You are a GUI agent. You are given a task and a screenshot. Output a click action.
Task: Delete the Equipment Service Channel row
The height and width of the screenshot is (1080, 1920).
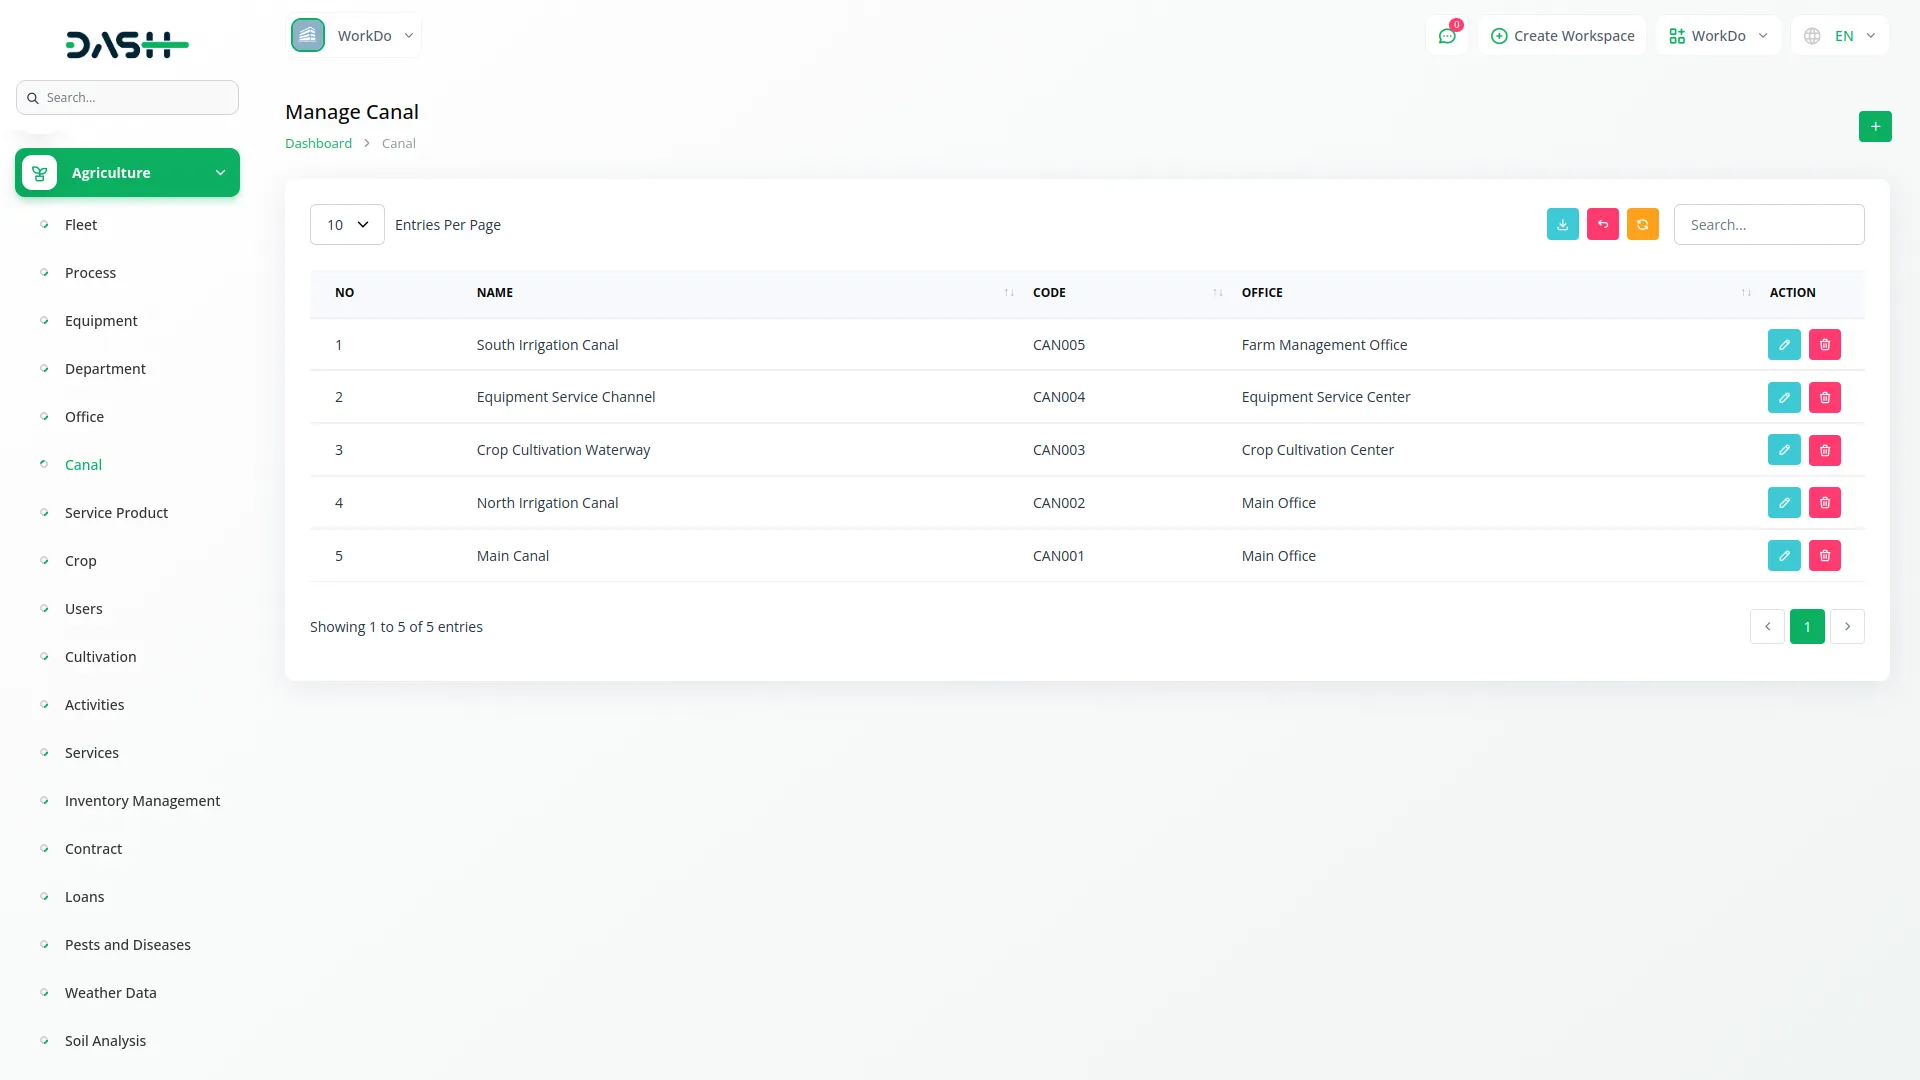point(1824,397)
